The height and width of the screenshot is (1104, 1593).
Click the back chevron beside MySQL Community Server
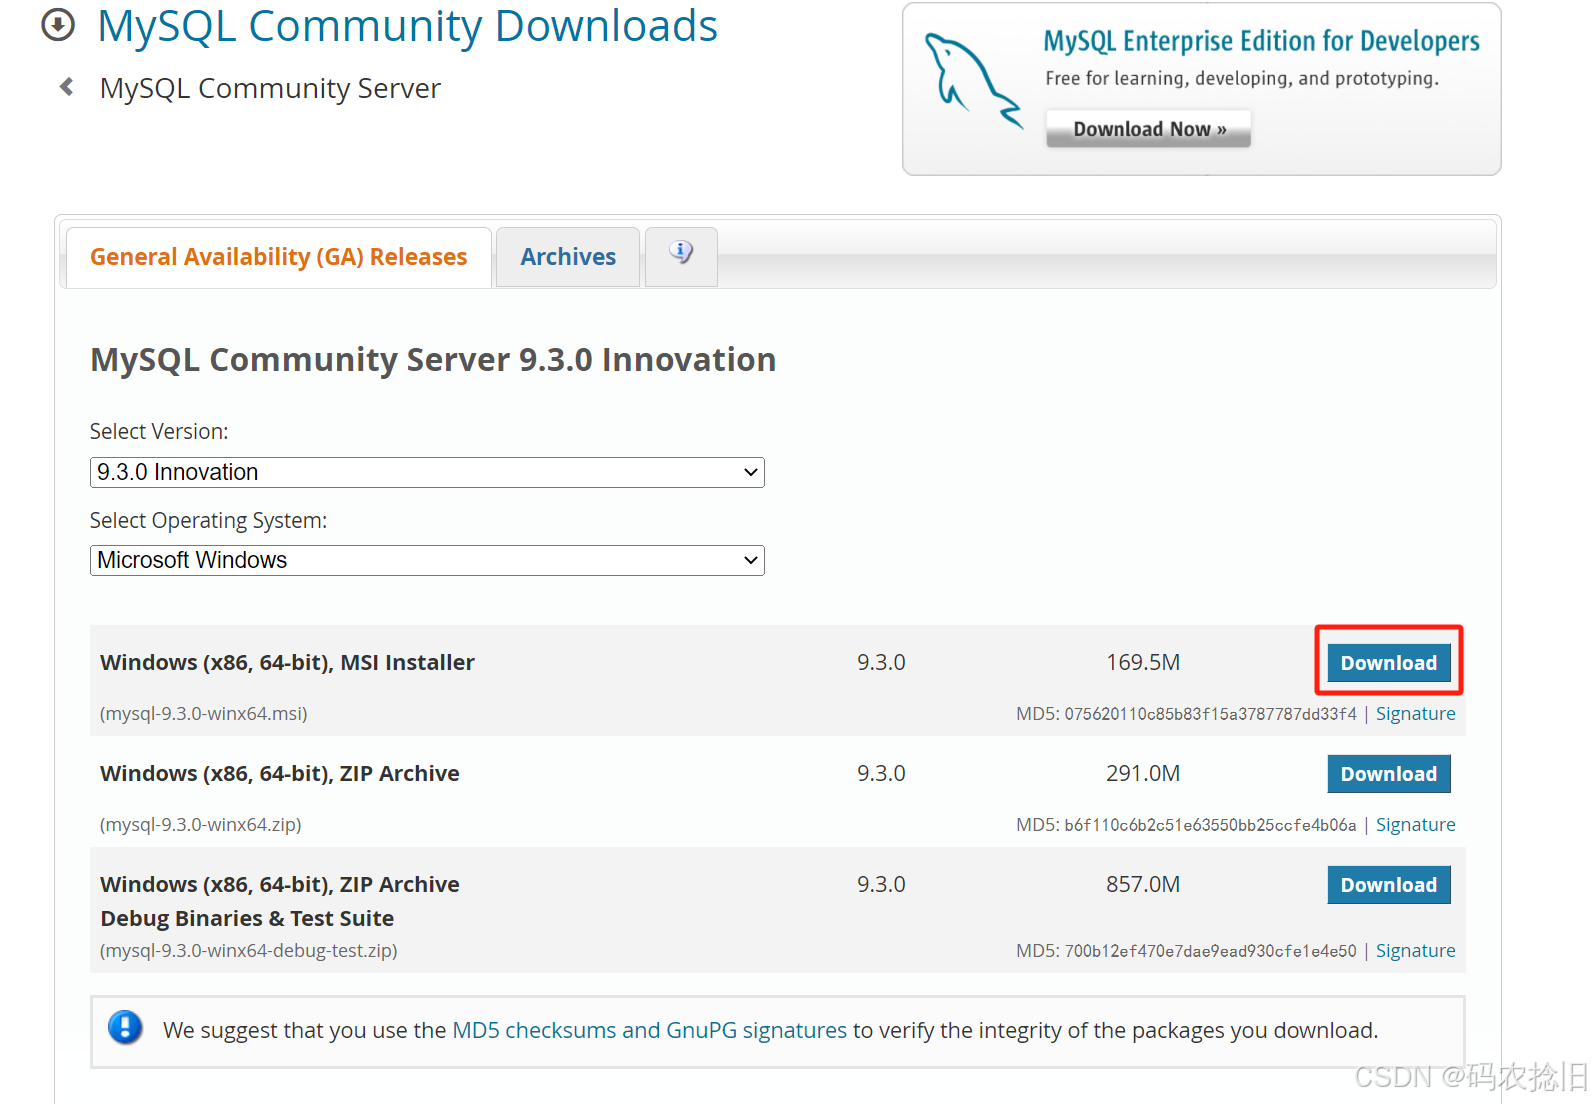point(67,87)
